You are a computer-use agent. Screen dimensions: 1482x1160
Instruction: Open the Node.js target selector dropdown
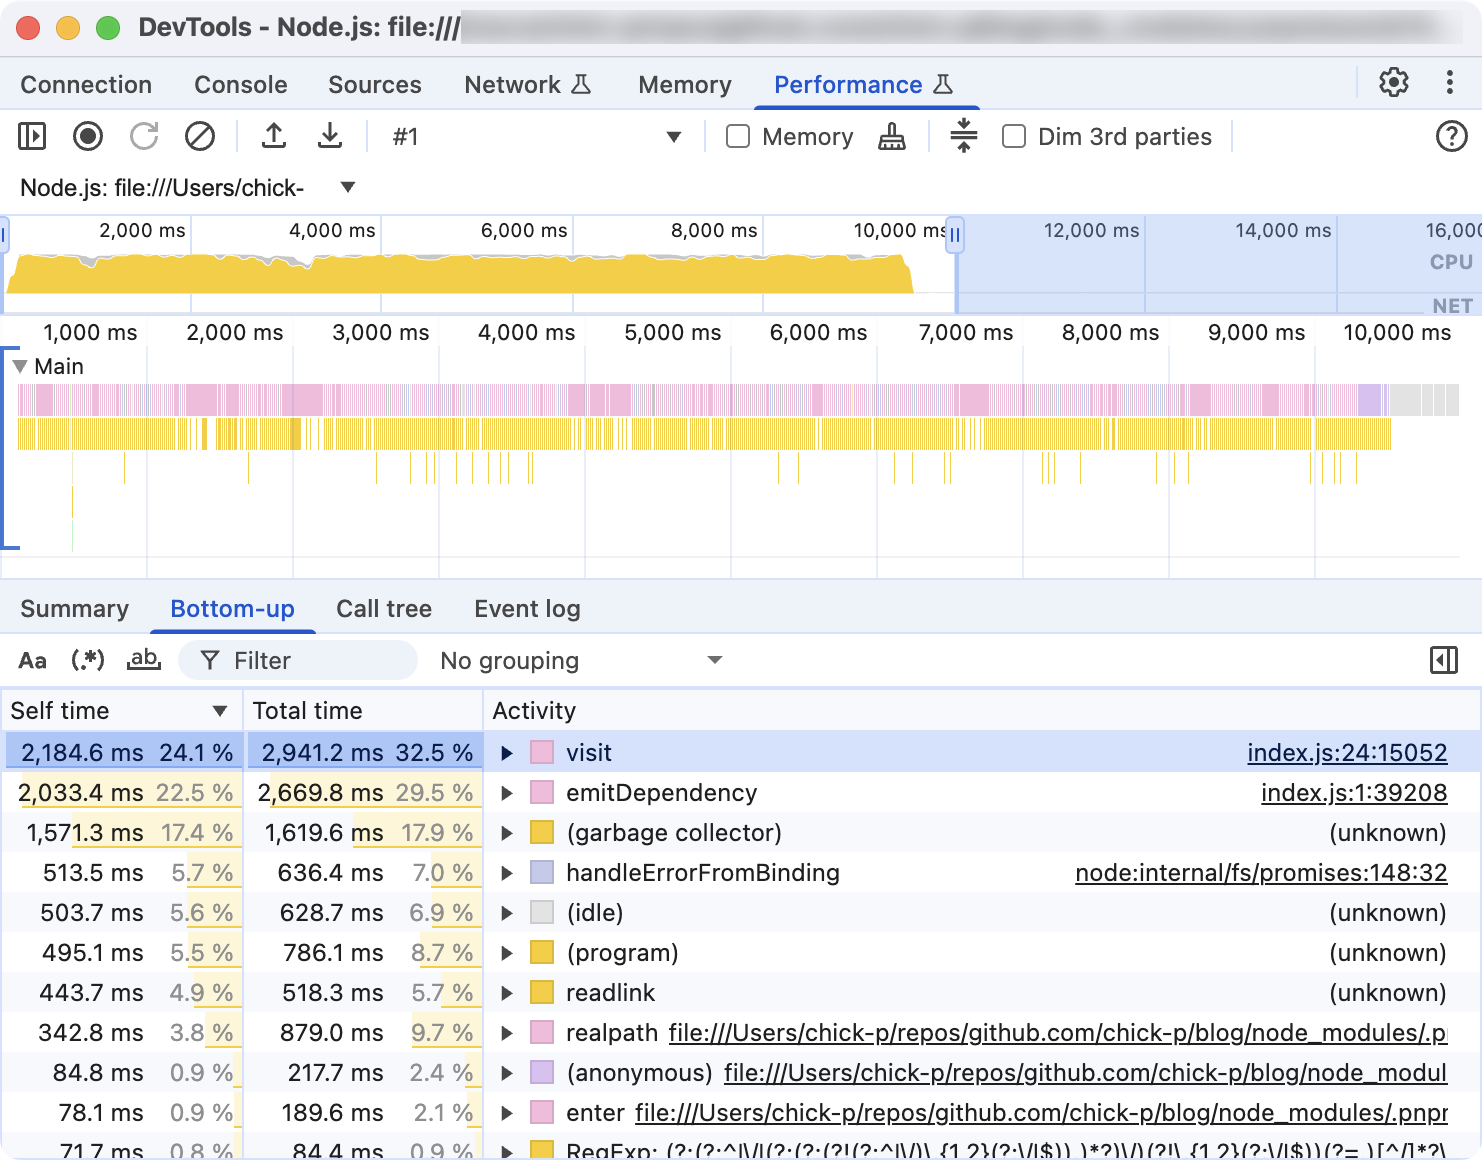188,188
